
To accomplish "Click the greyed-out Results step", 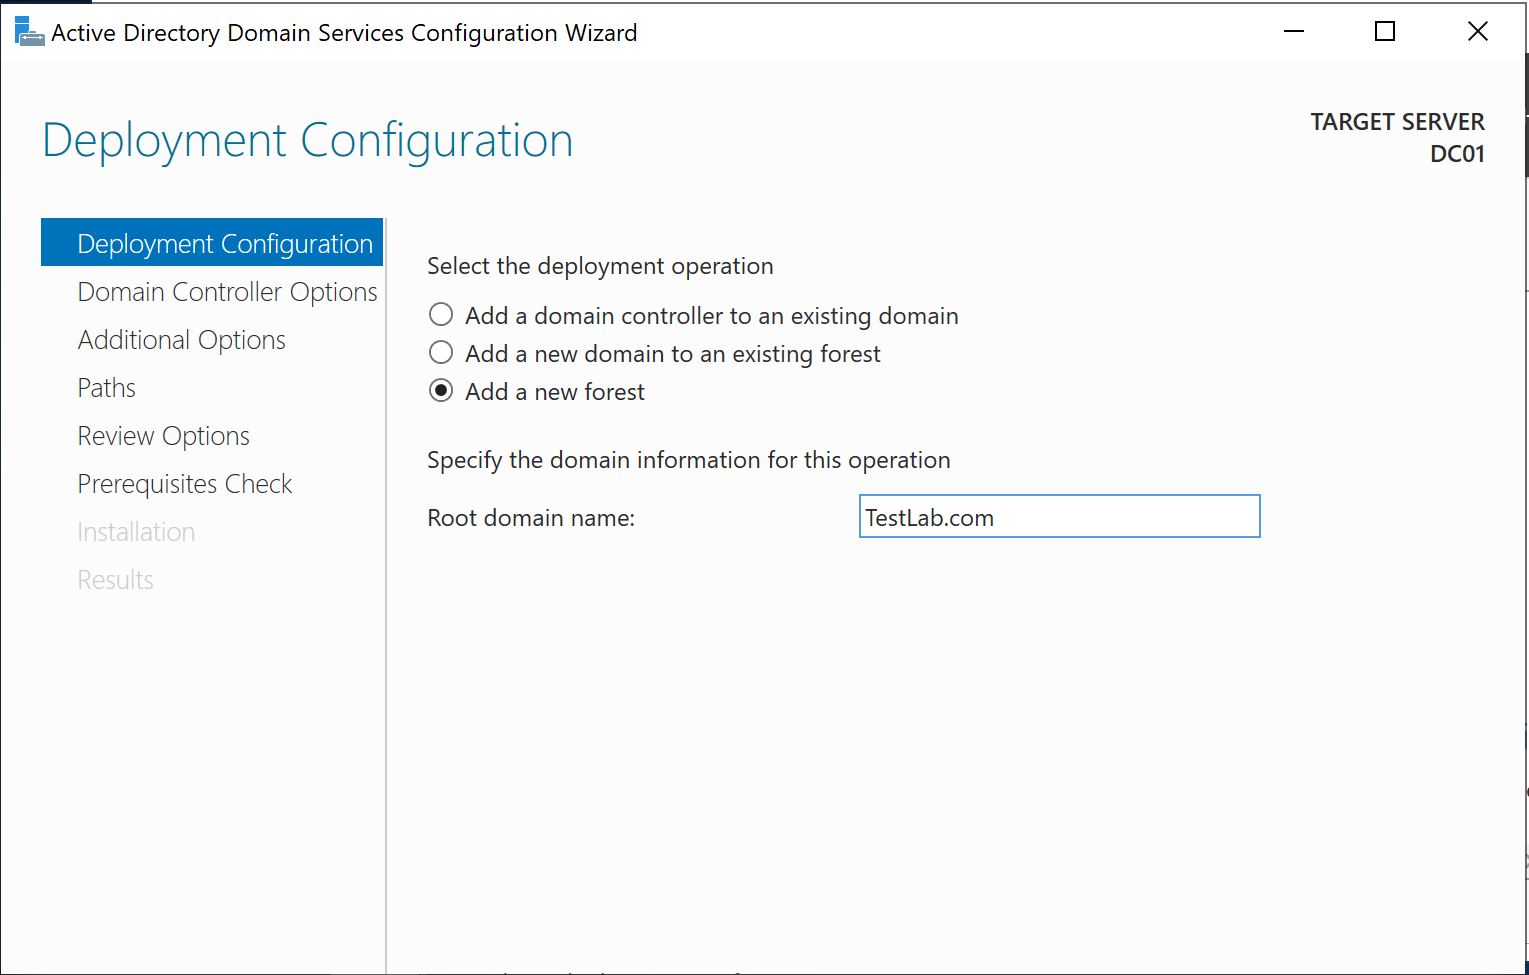I will pos(115,580).
